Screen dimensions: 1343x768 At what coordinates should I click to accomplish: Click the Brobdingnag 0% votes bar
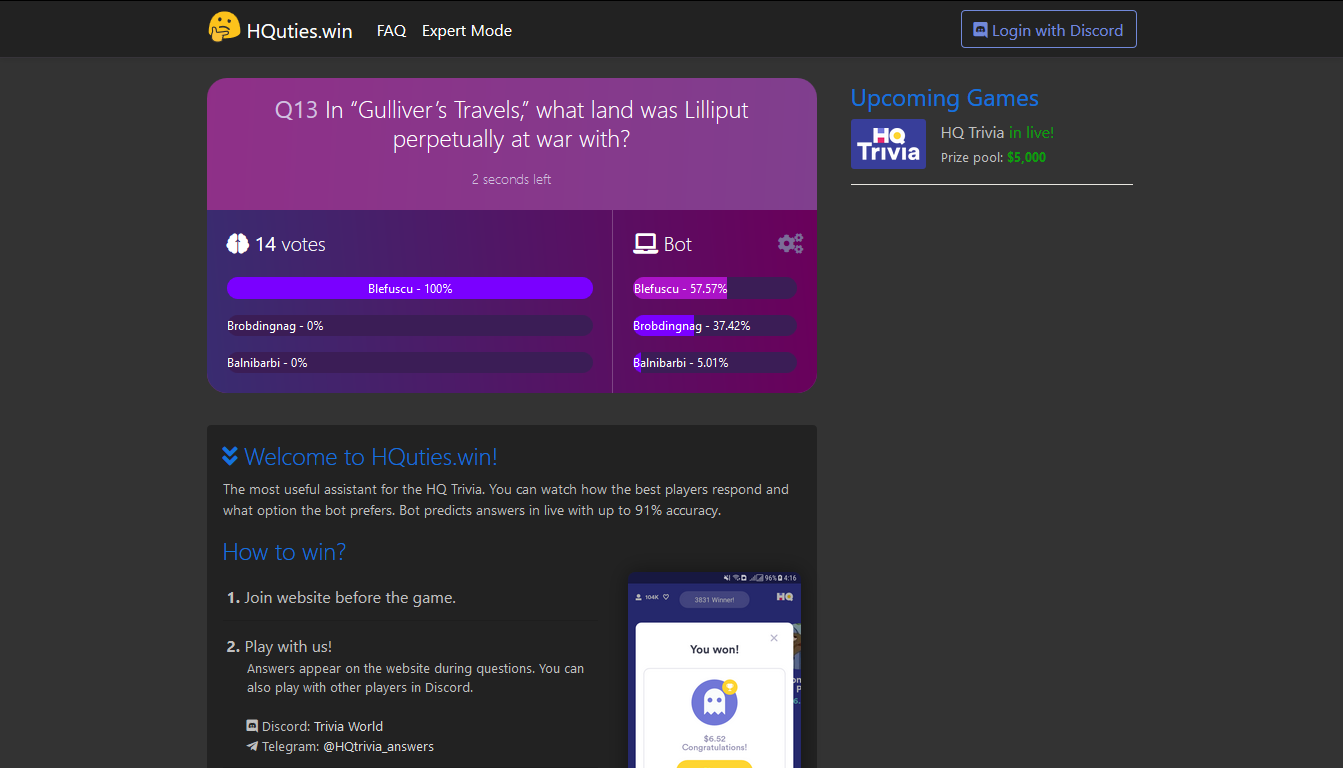(x=410, y=326)
